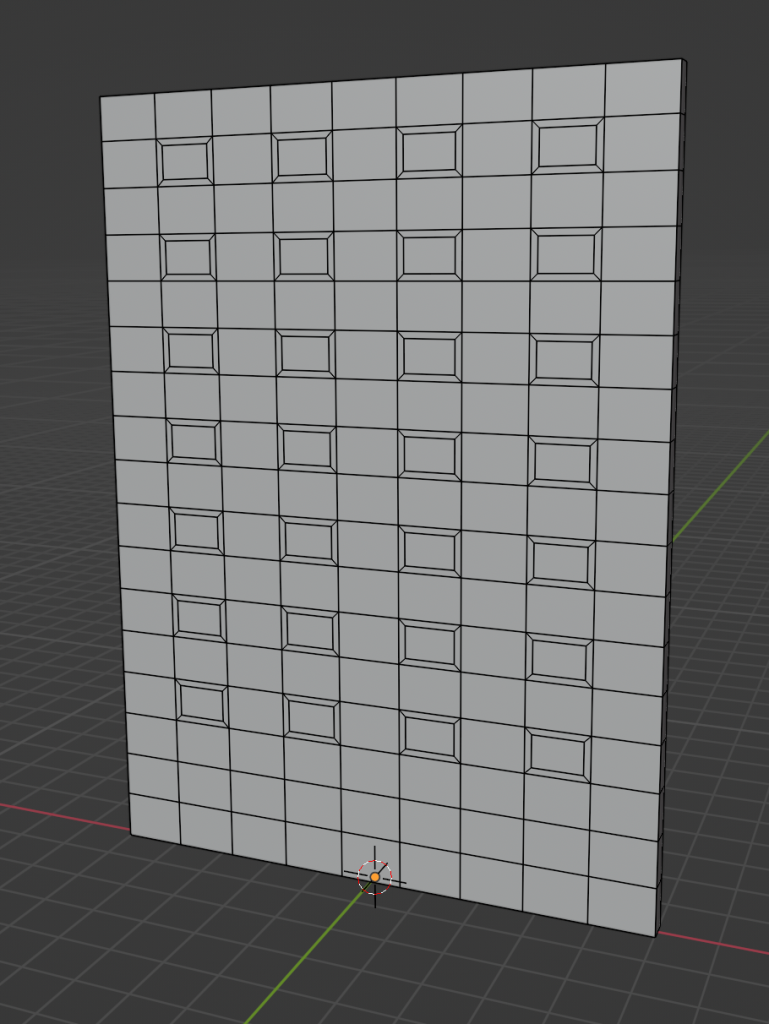Click the wall's top-left corner vertex
The image size is (769, 1024).
pos(101,97)
